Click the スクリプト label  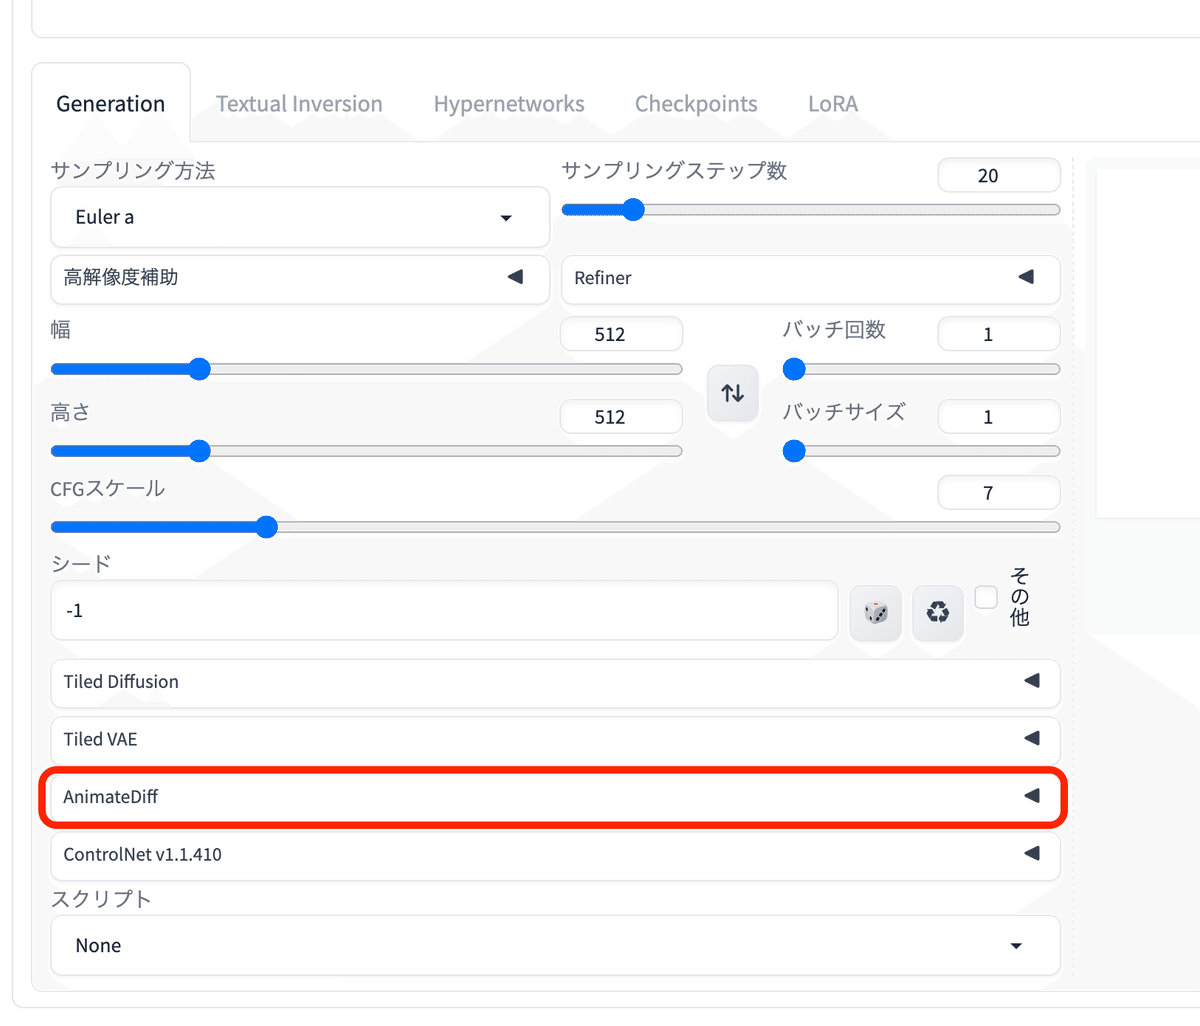[x=101, y=899]
